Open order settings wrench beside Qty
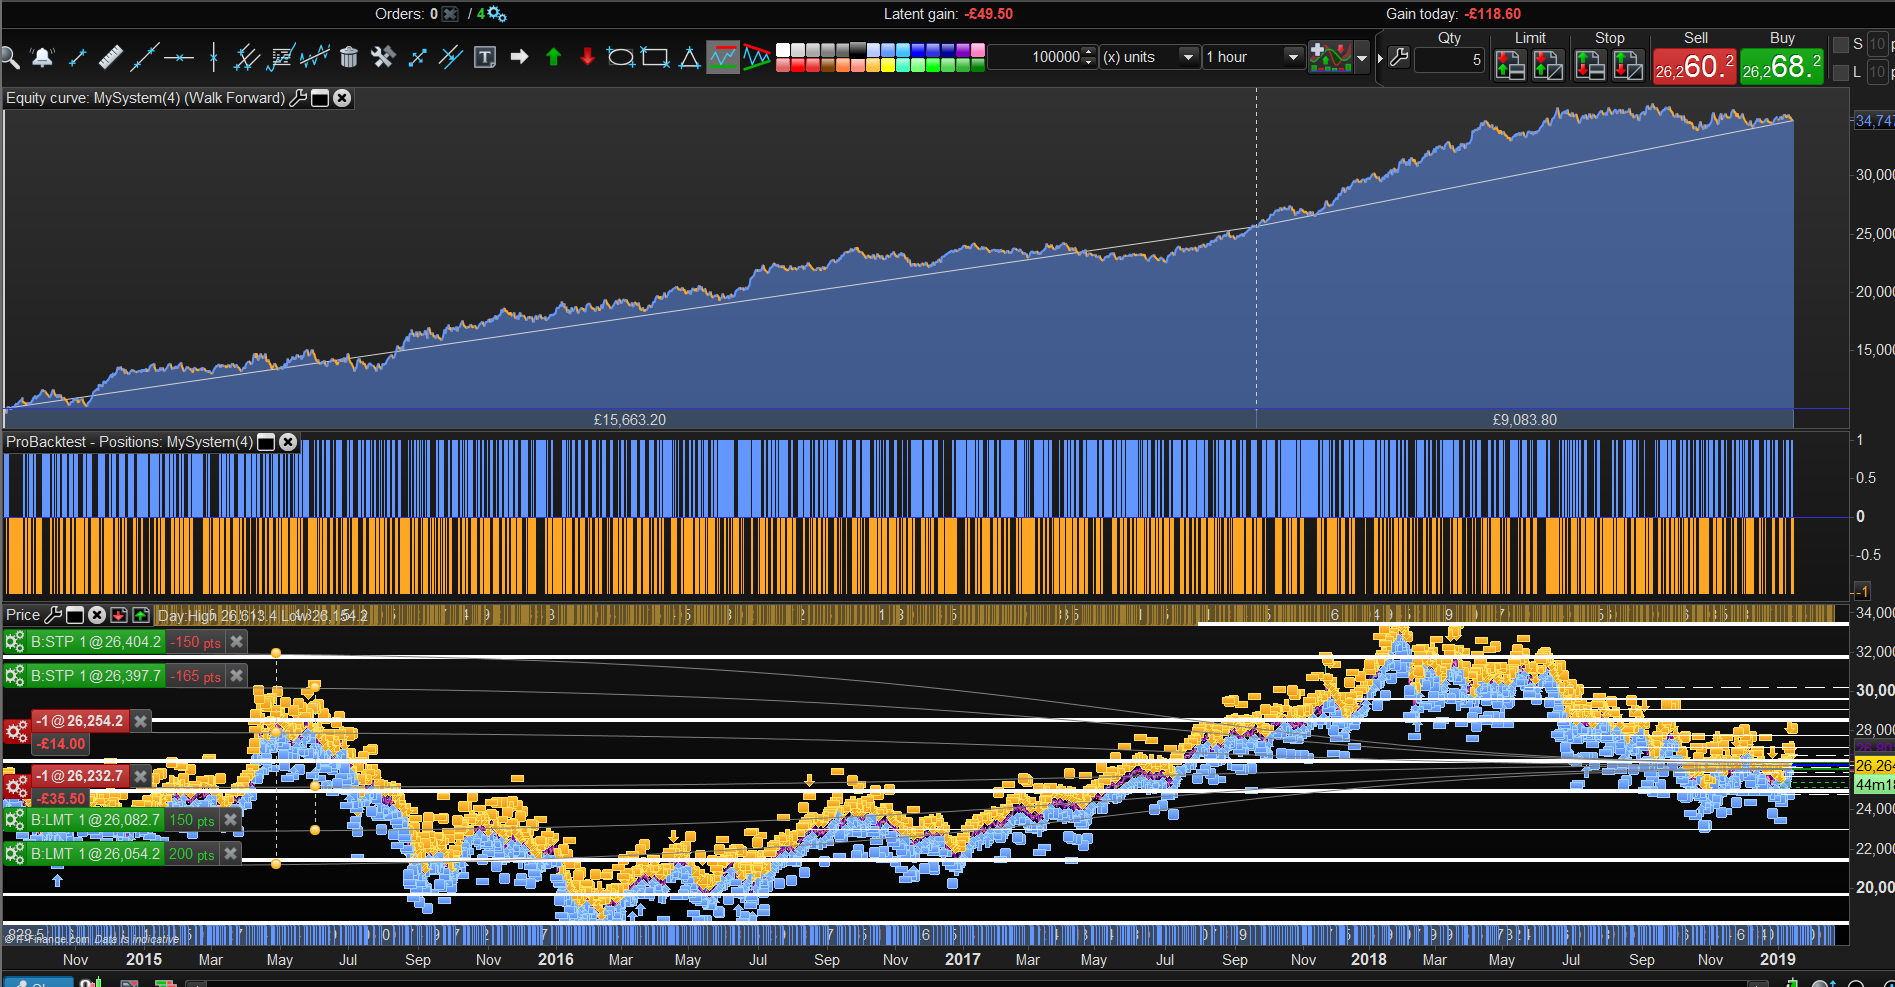The height and width of the screenshot is (987, 1895). click(1399, 58)
